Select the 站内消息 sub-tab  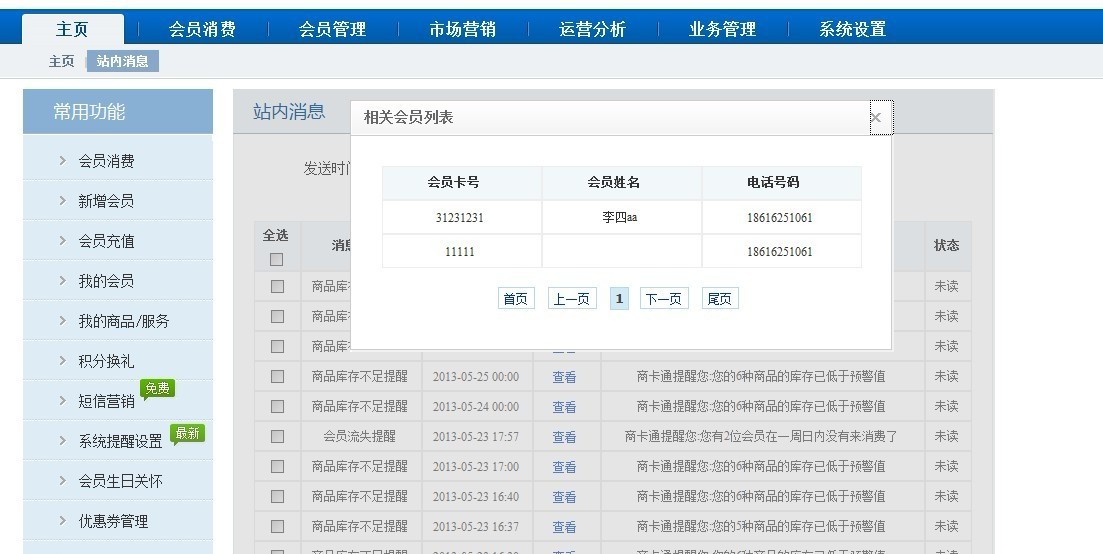coord(123,61)
